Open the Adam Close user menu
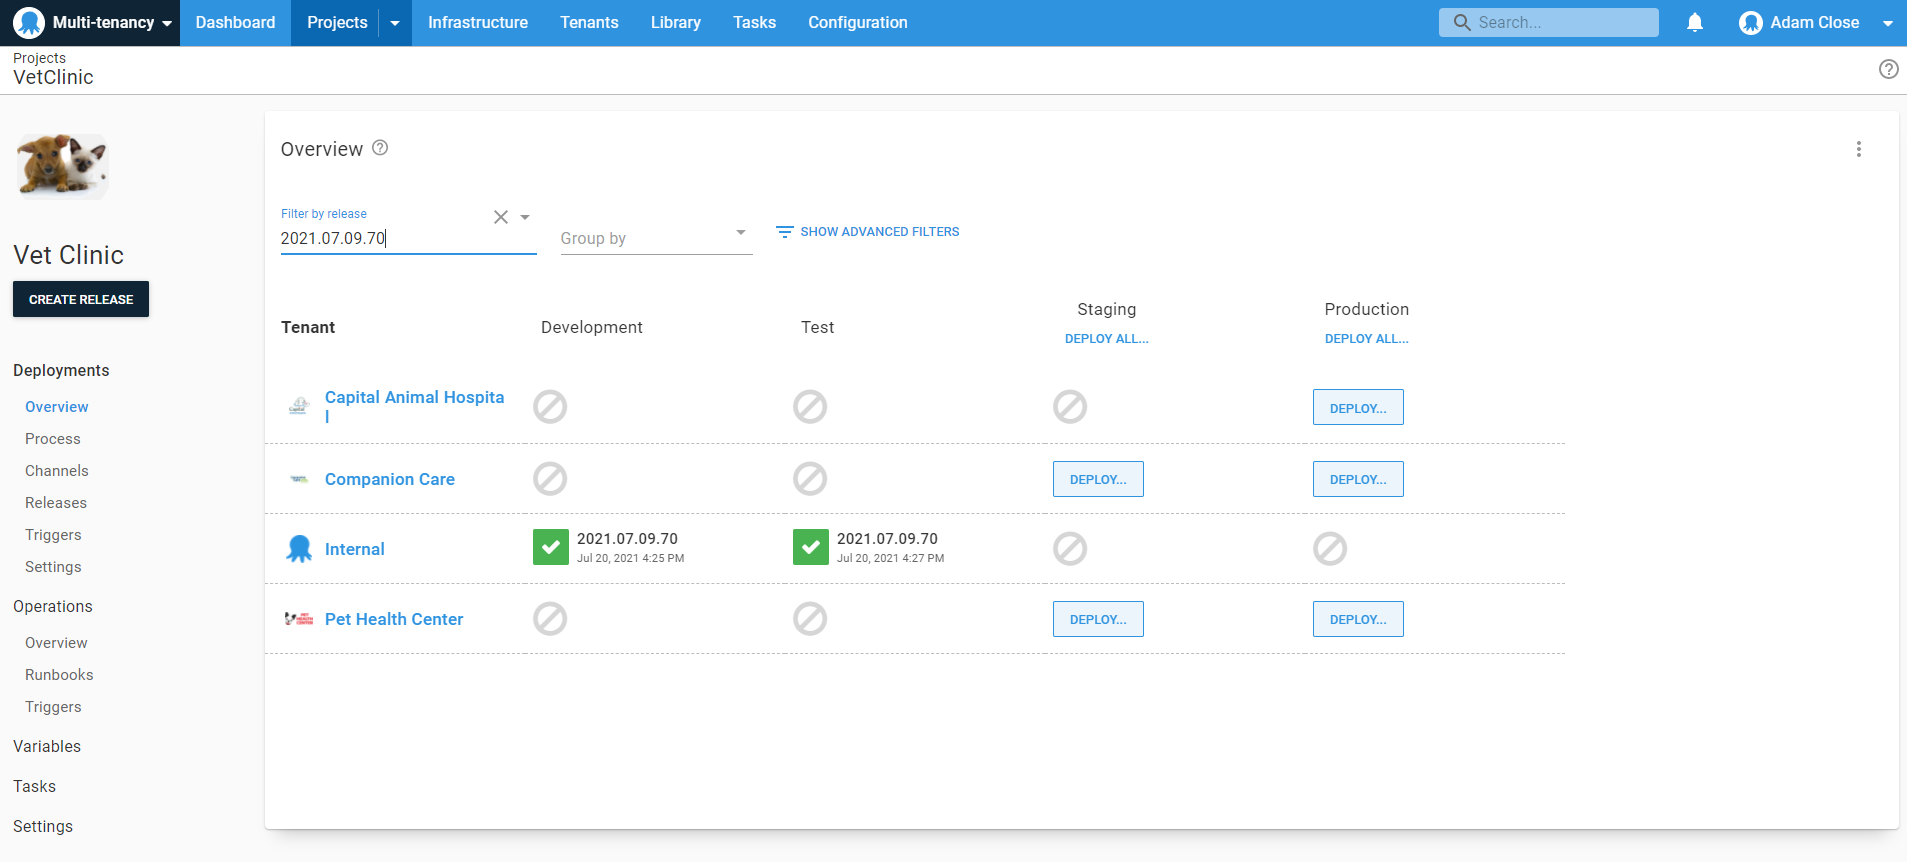 (x=1815, y=22)
